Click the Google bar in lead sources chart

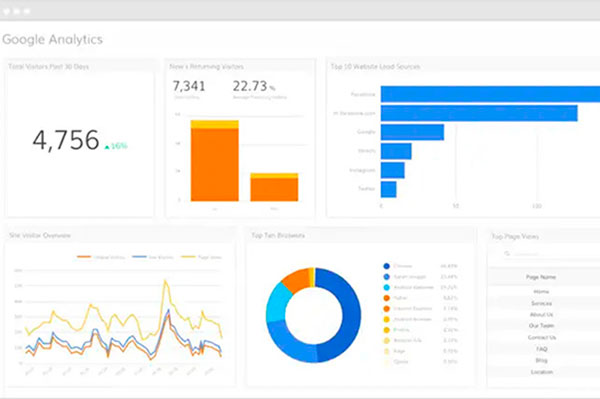point(412,132)
